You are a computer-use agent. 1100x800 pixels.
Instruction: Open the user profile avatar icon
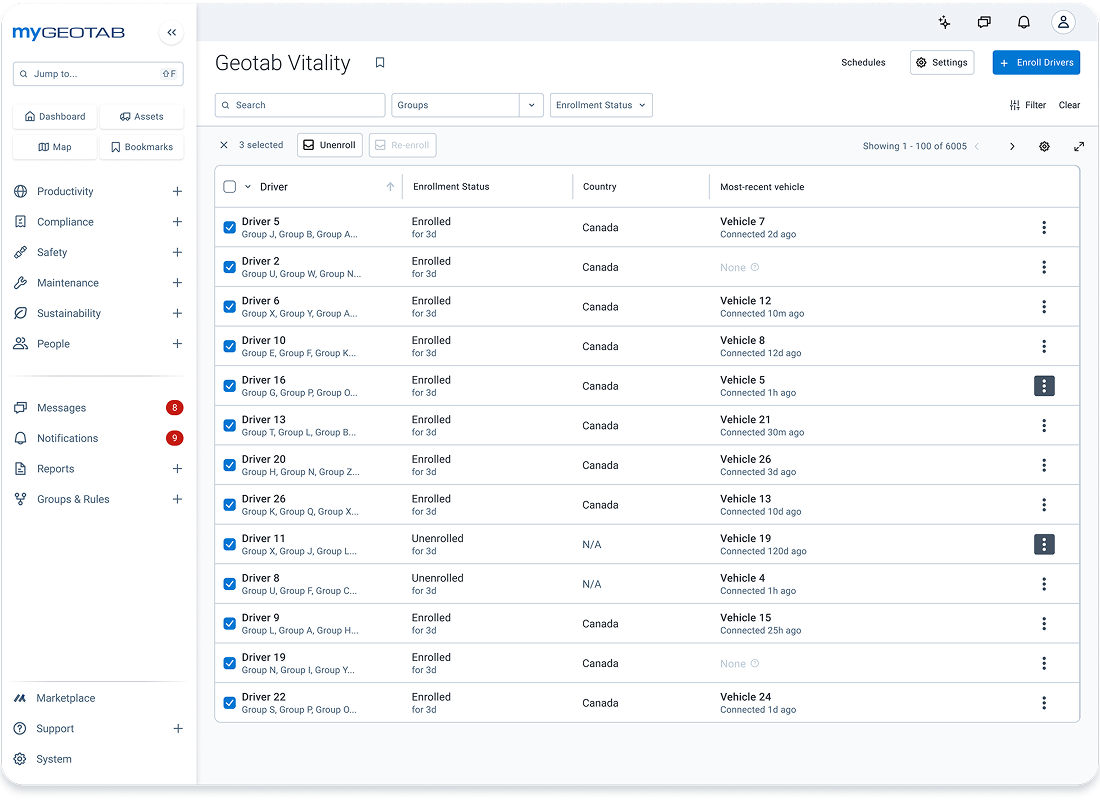(x=1063, y=22)
